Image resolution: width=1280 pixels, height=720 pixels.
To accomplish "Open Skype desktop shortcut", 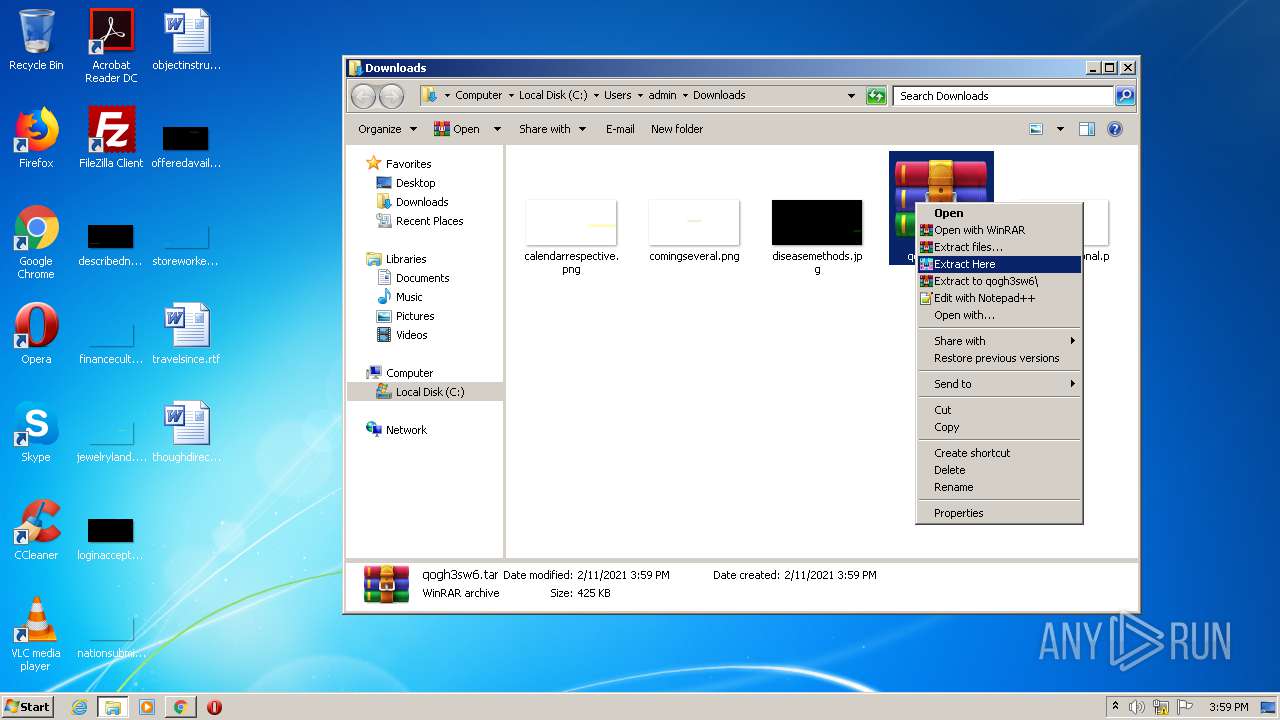I will [x=36, y=432].
